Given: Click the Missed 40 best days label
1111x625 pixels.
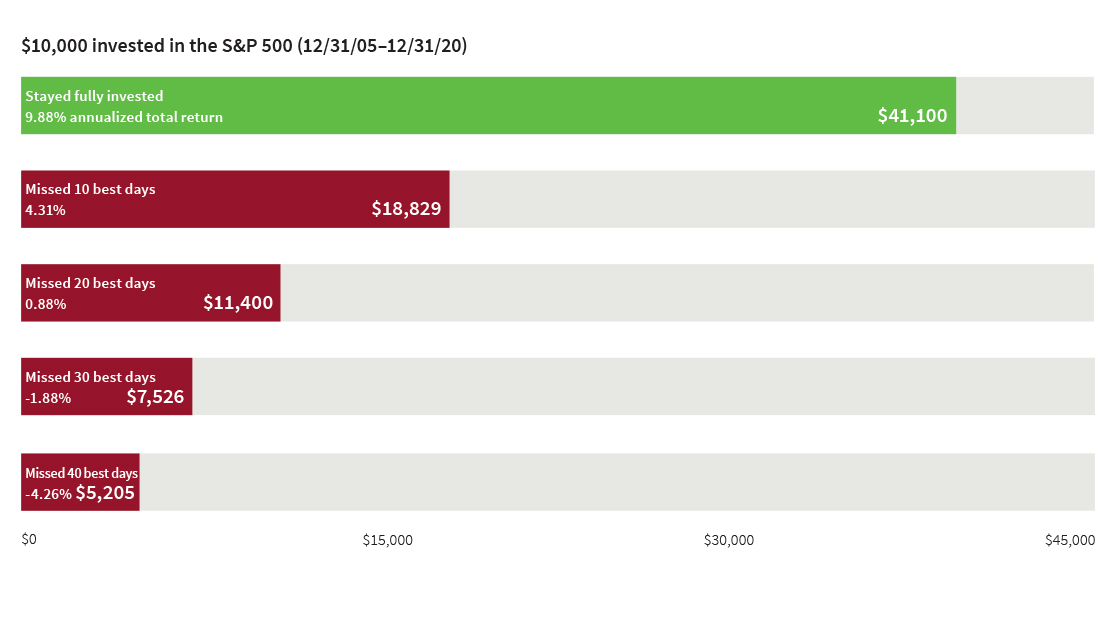Looking at the screenshot, I should pyautogui.click(x=81, y=473).
